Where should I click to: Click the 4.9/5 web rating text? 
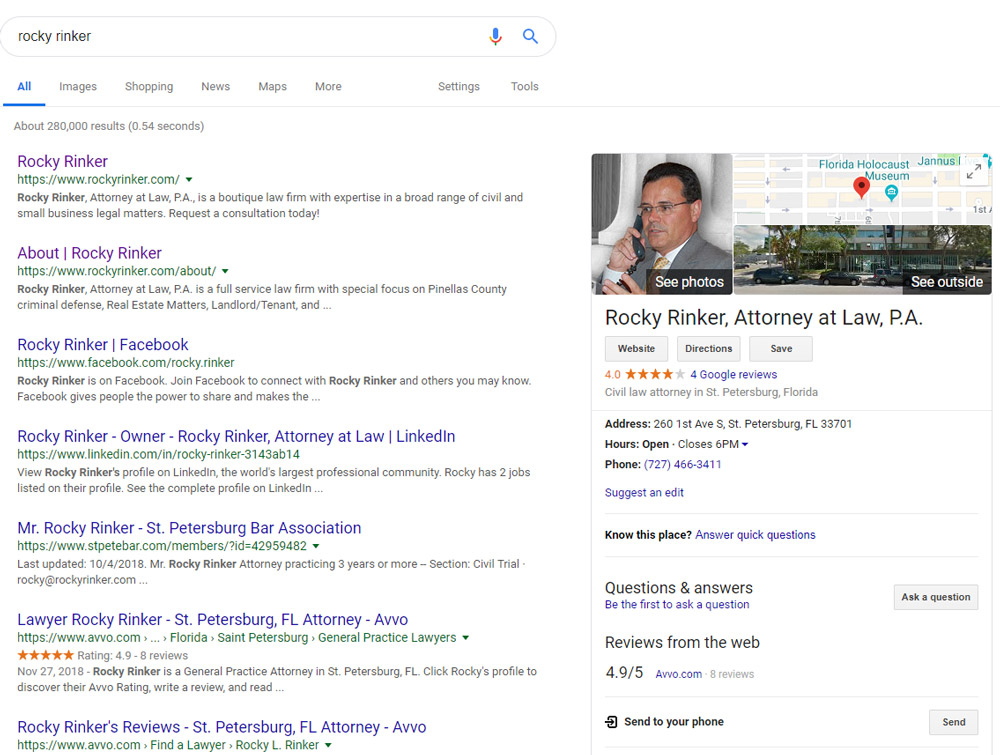point(624,673)
